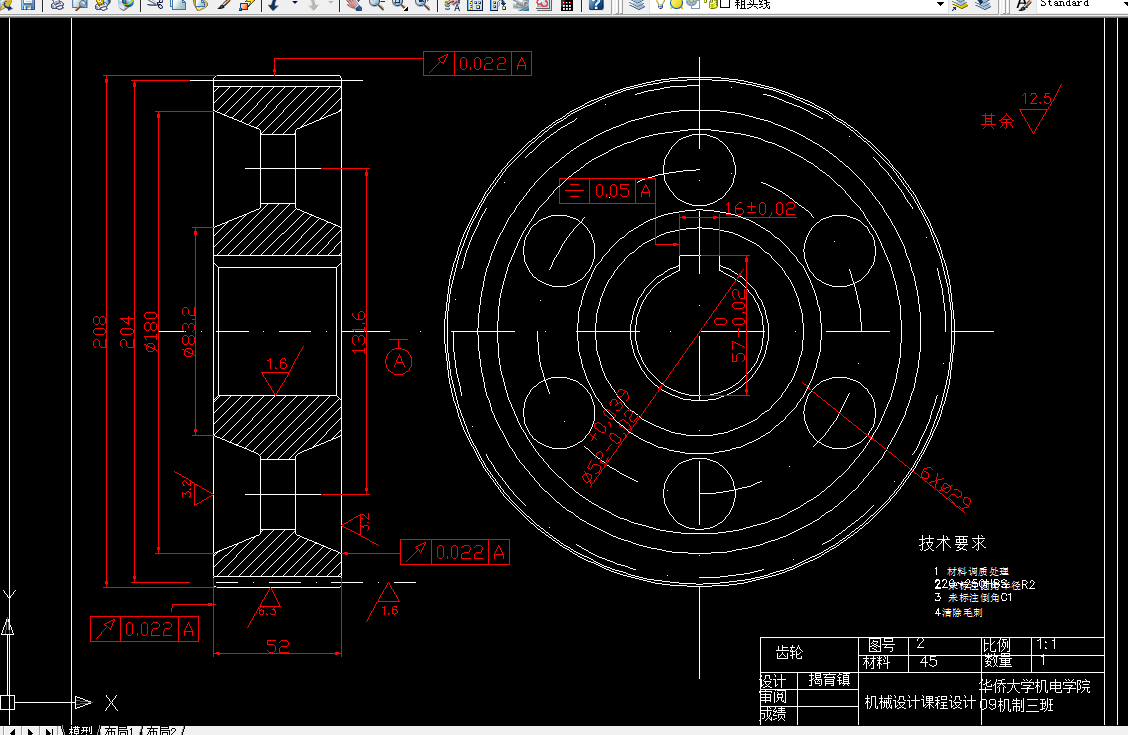Click Zoom Previous icon

[x=422, y=4]
